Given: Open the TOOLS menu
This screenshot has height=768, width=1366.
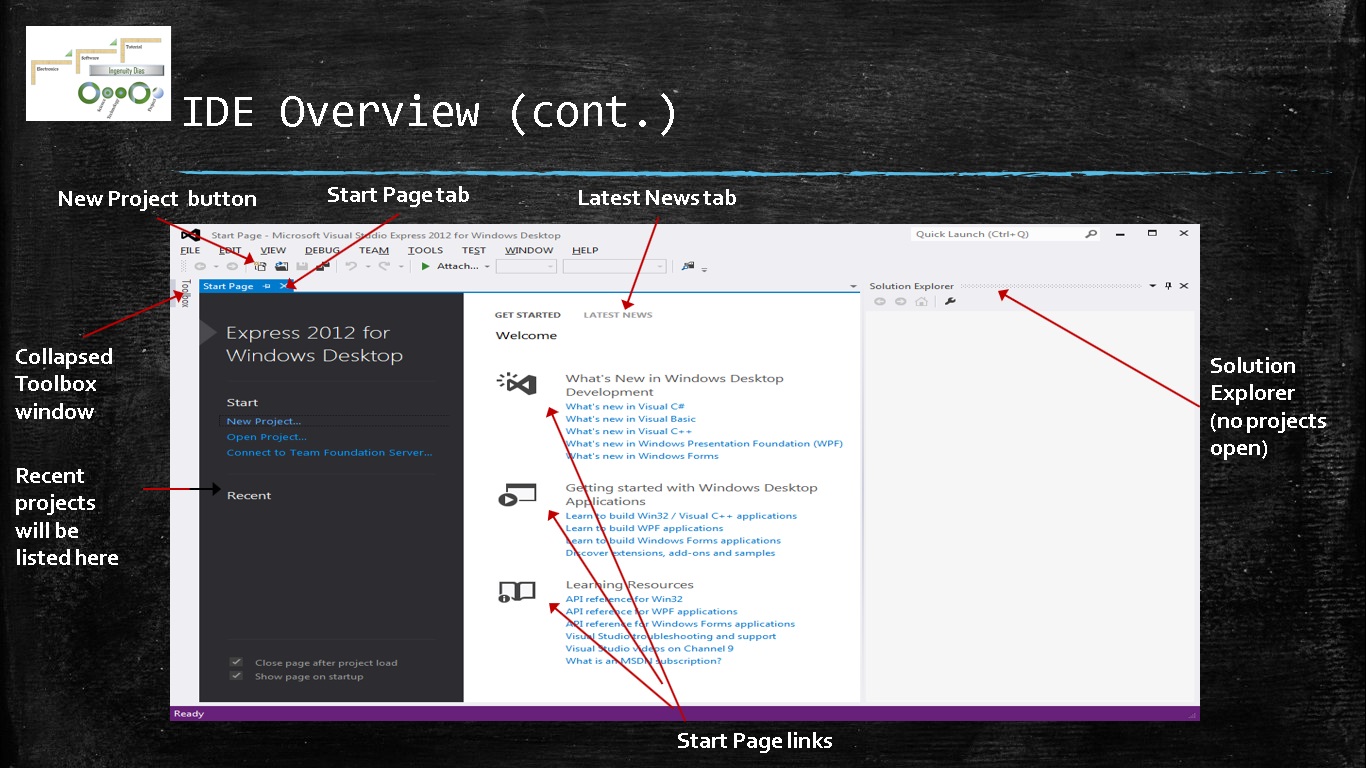Looking at the screenshot, I should (x=425, y=250).
